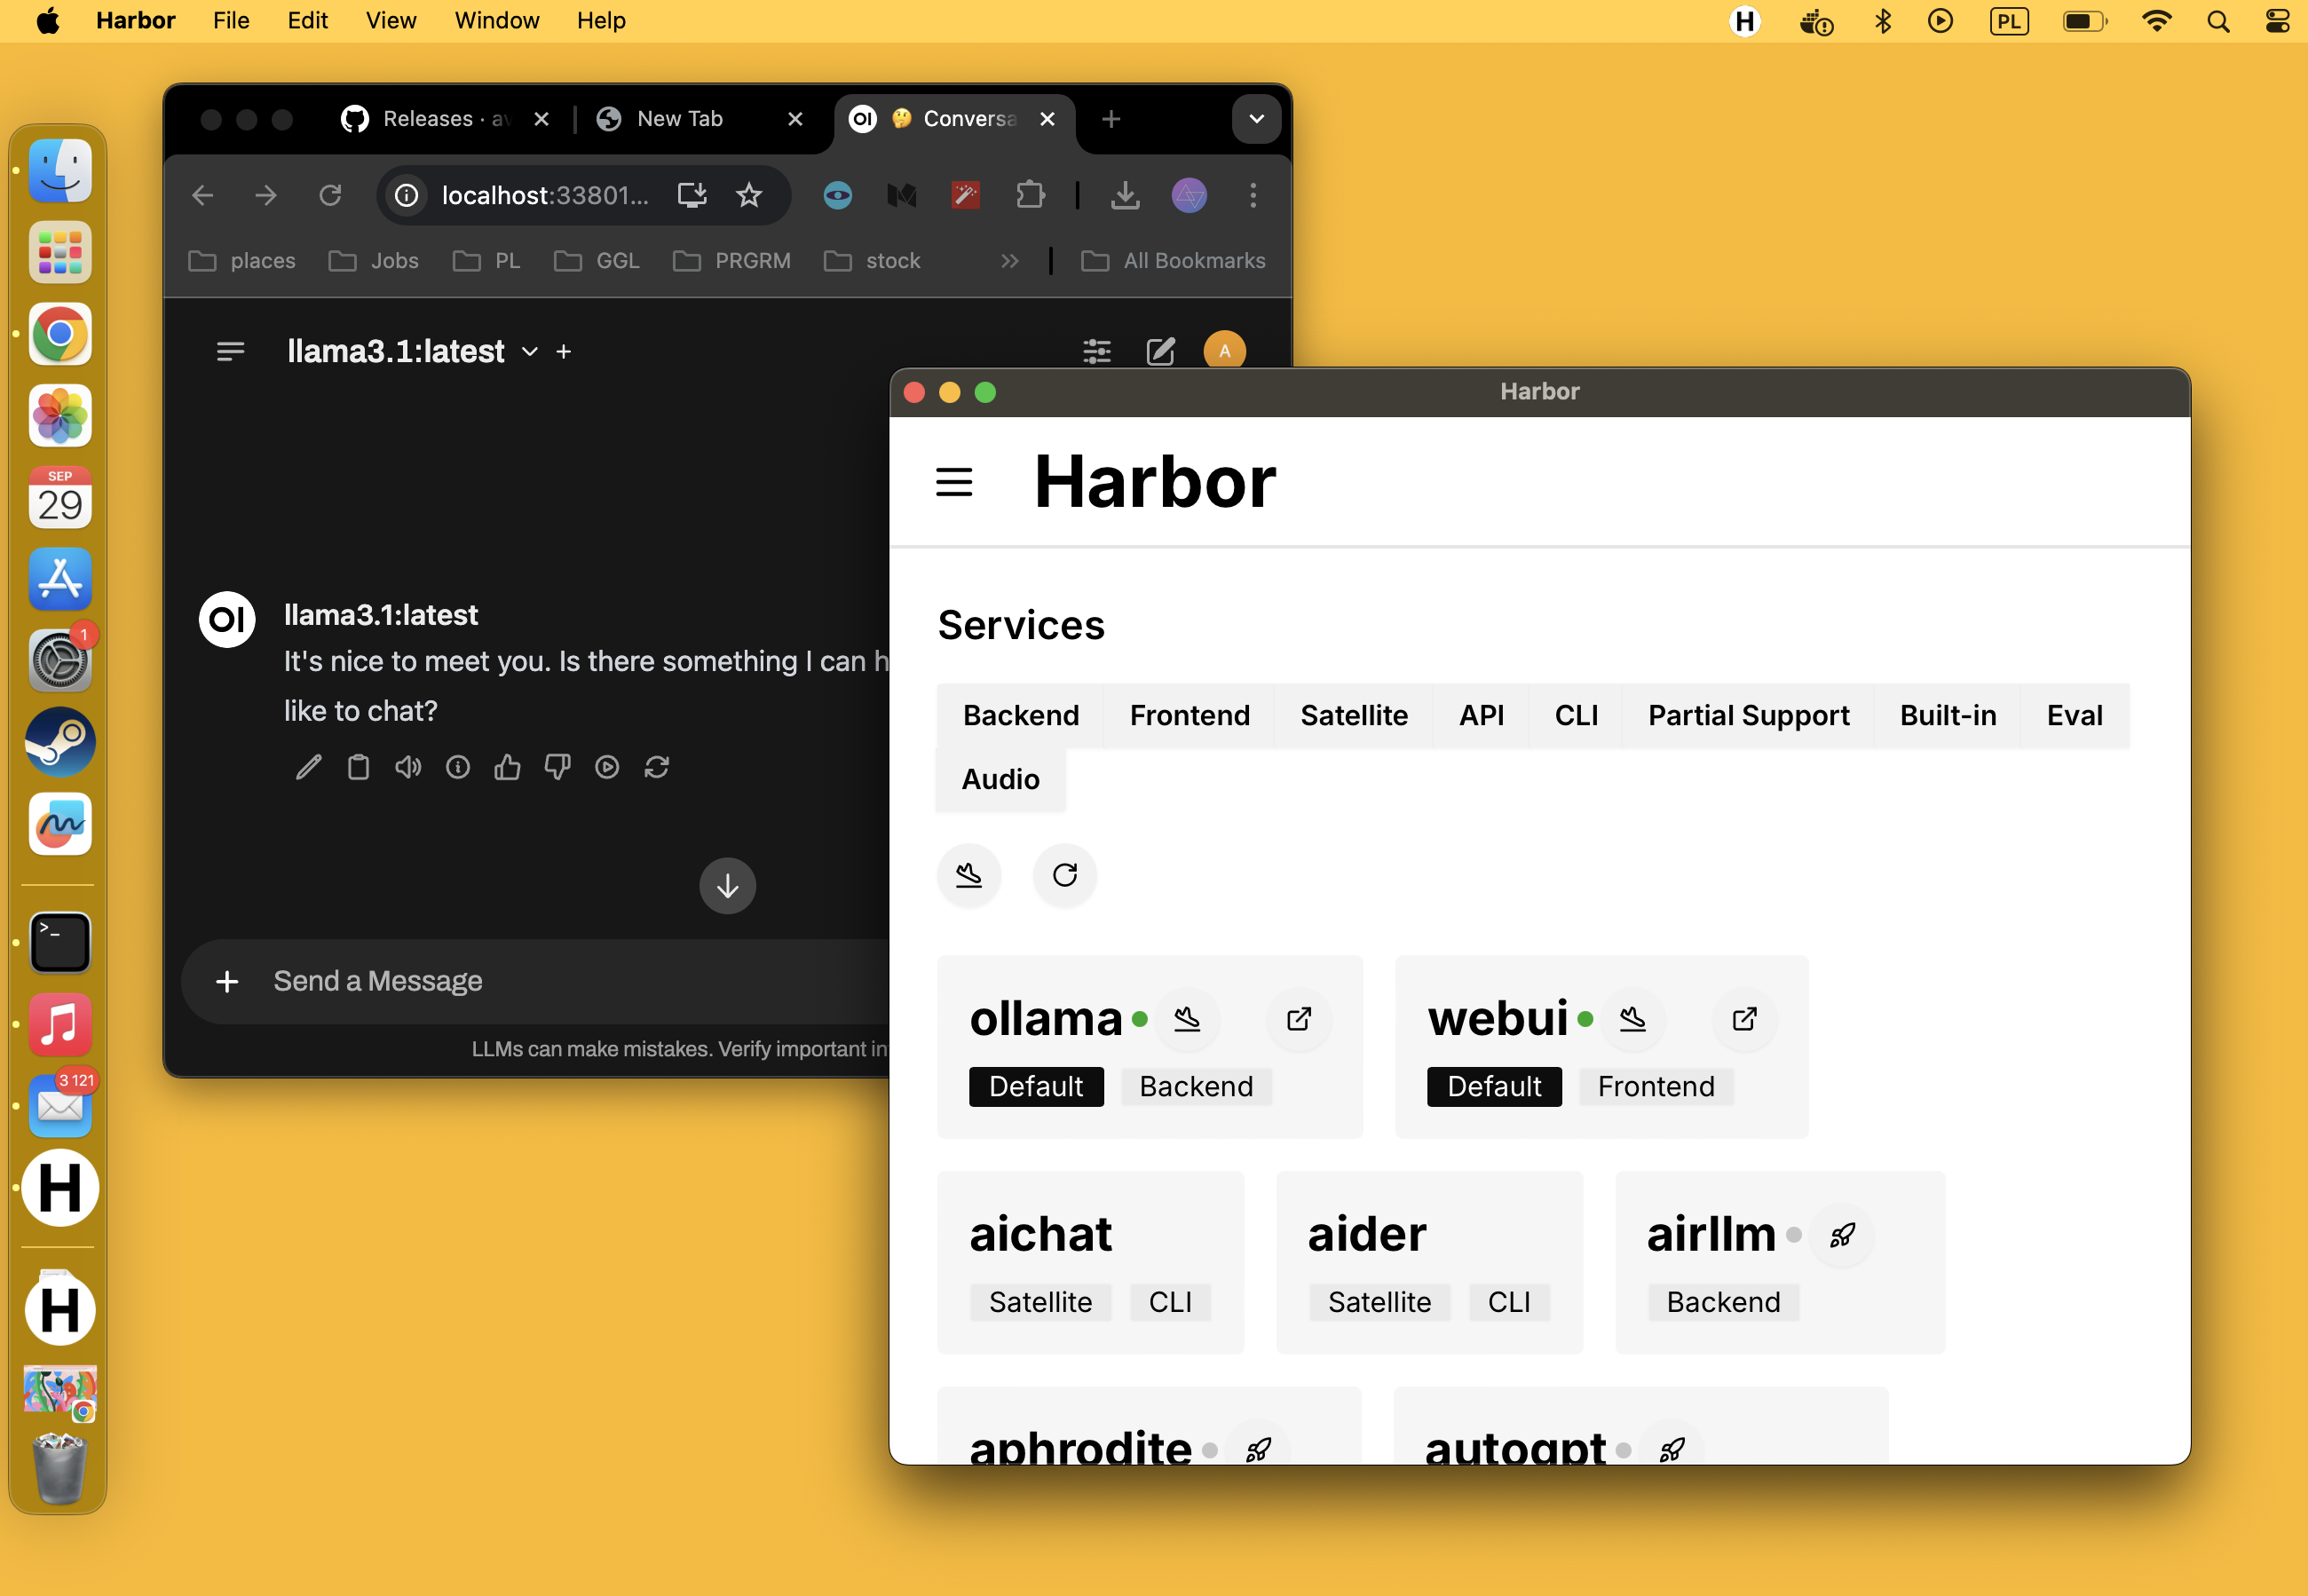Select the Frontend filter tab in Harbor
Viewport: 2308px width, 1596px height.
click(1190, 714)
